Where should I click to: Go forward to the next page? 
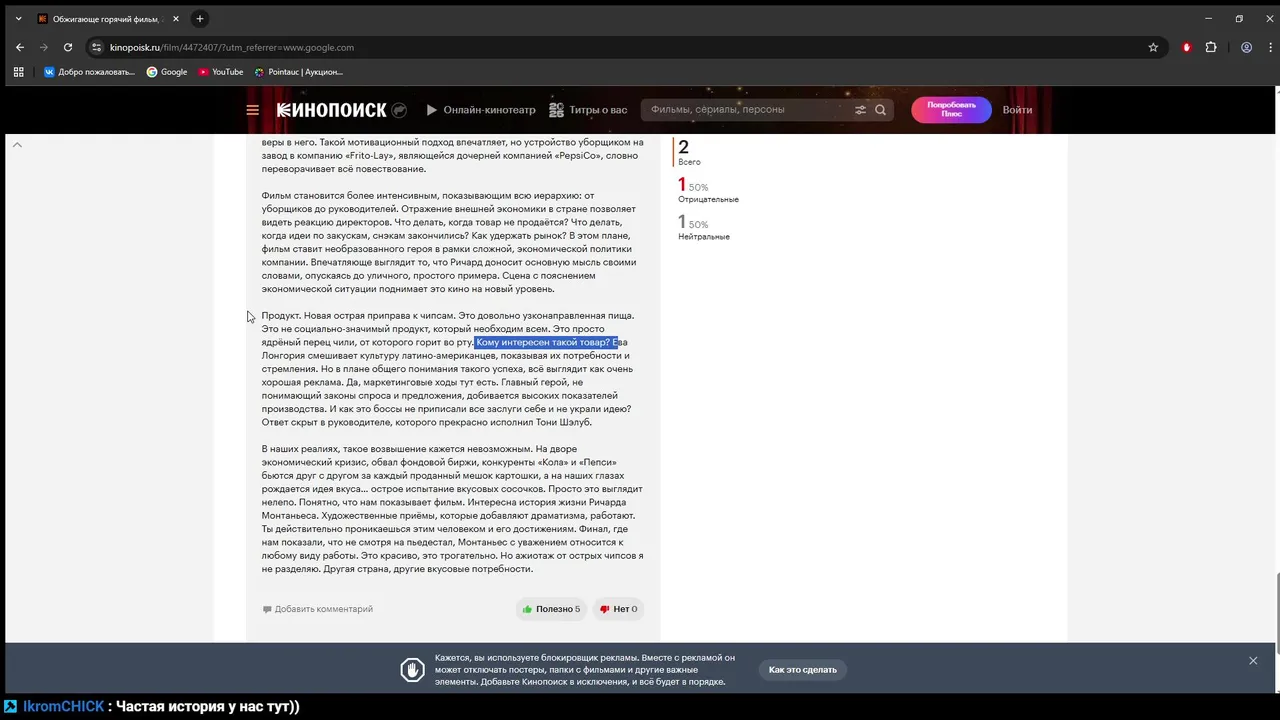pos(44,47)
